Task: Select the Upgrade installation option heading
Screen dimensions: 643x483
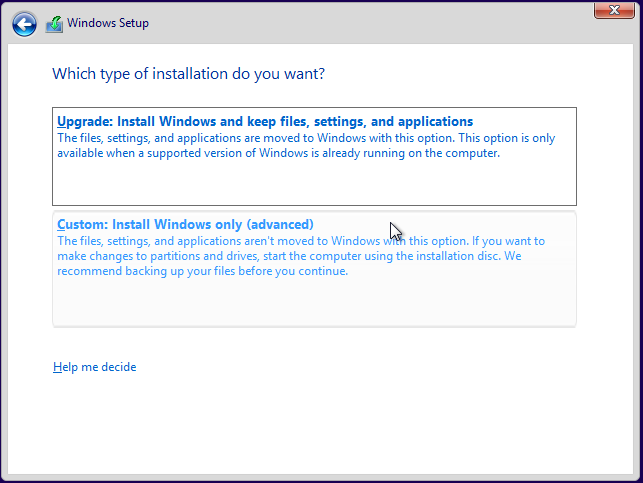Action: 265,122
